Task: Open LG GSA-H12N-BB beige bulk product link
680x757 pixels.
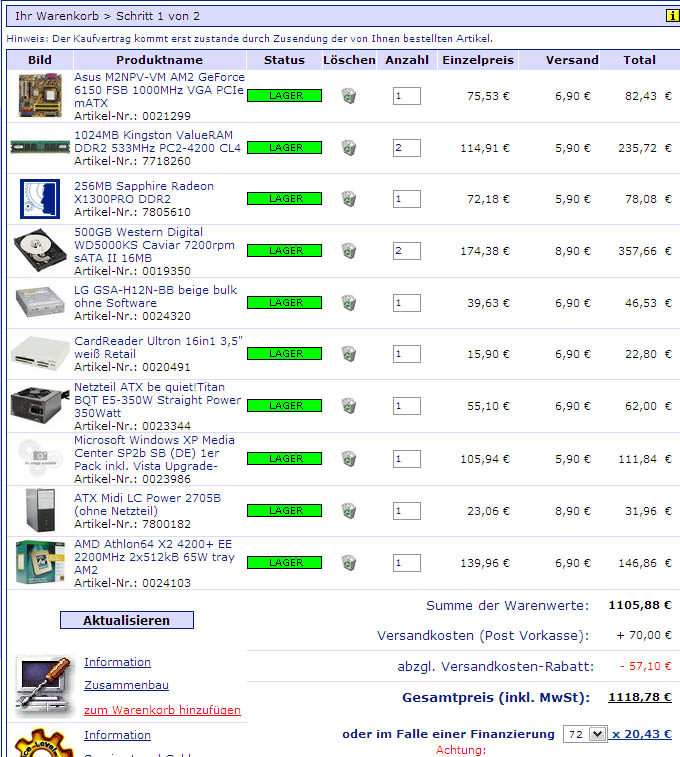Action: (155, 296)
